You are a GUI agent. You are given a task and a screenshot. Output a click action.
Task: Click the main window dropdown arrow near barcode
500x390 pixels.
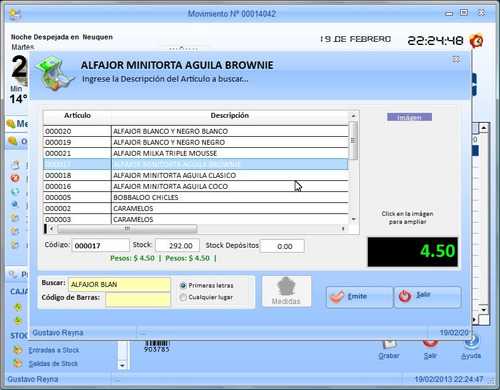click(122, 366)
